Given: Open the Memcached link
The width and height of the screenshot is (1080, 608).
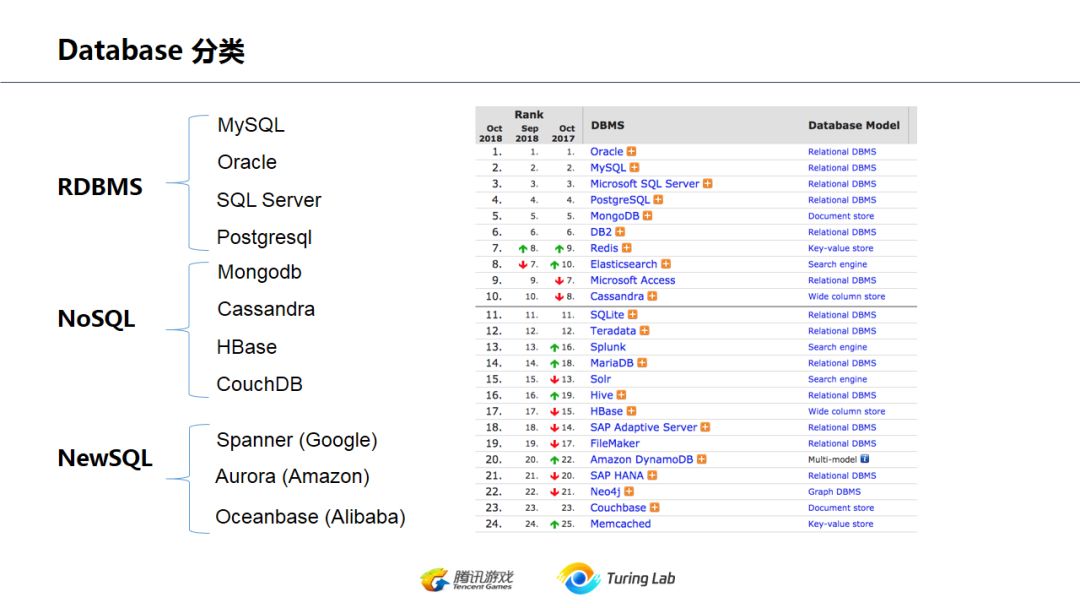Looking at the screenshot, I should click(620, 524).
